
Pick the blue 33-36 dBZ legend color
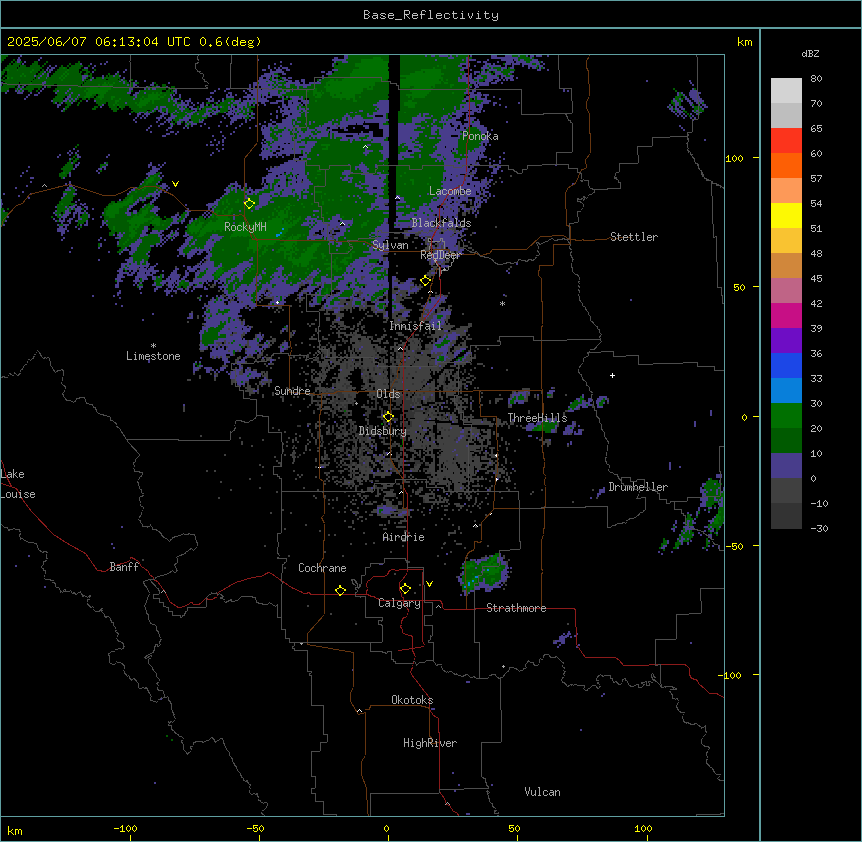786,365
